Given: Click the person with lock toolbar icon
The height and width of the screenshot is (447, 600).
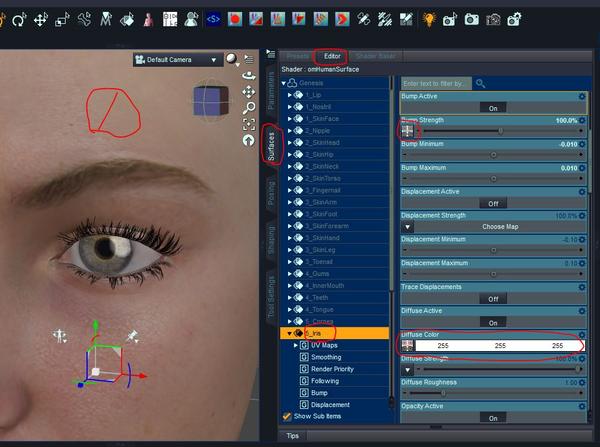Looking at the screenshot, I should point(191,19).
